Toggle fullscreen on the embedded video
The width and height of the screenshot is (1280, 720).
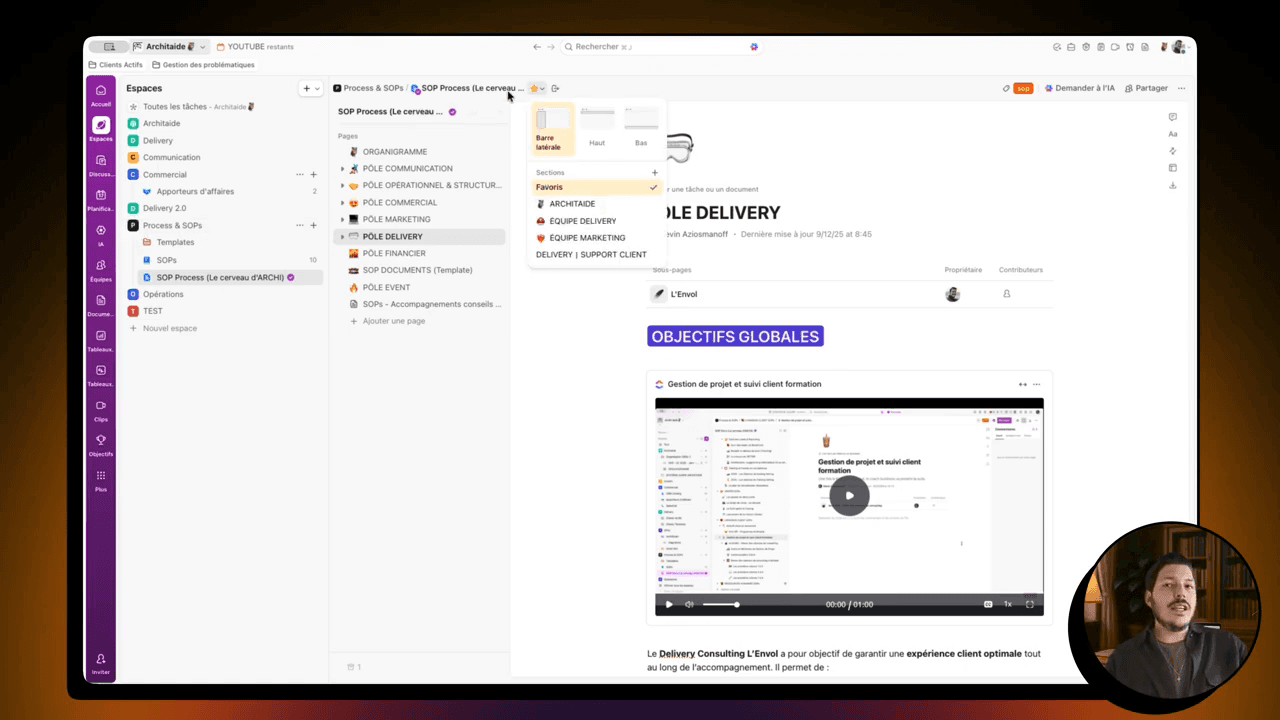1030,604
